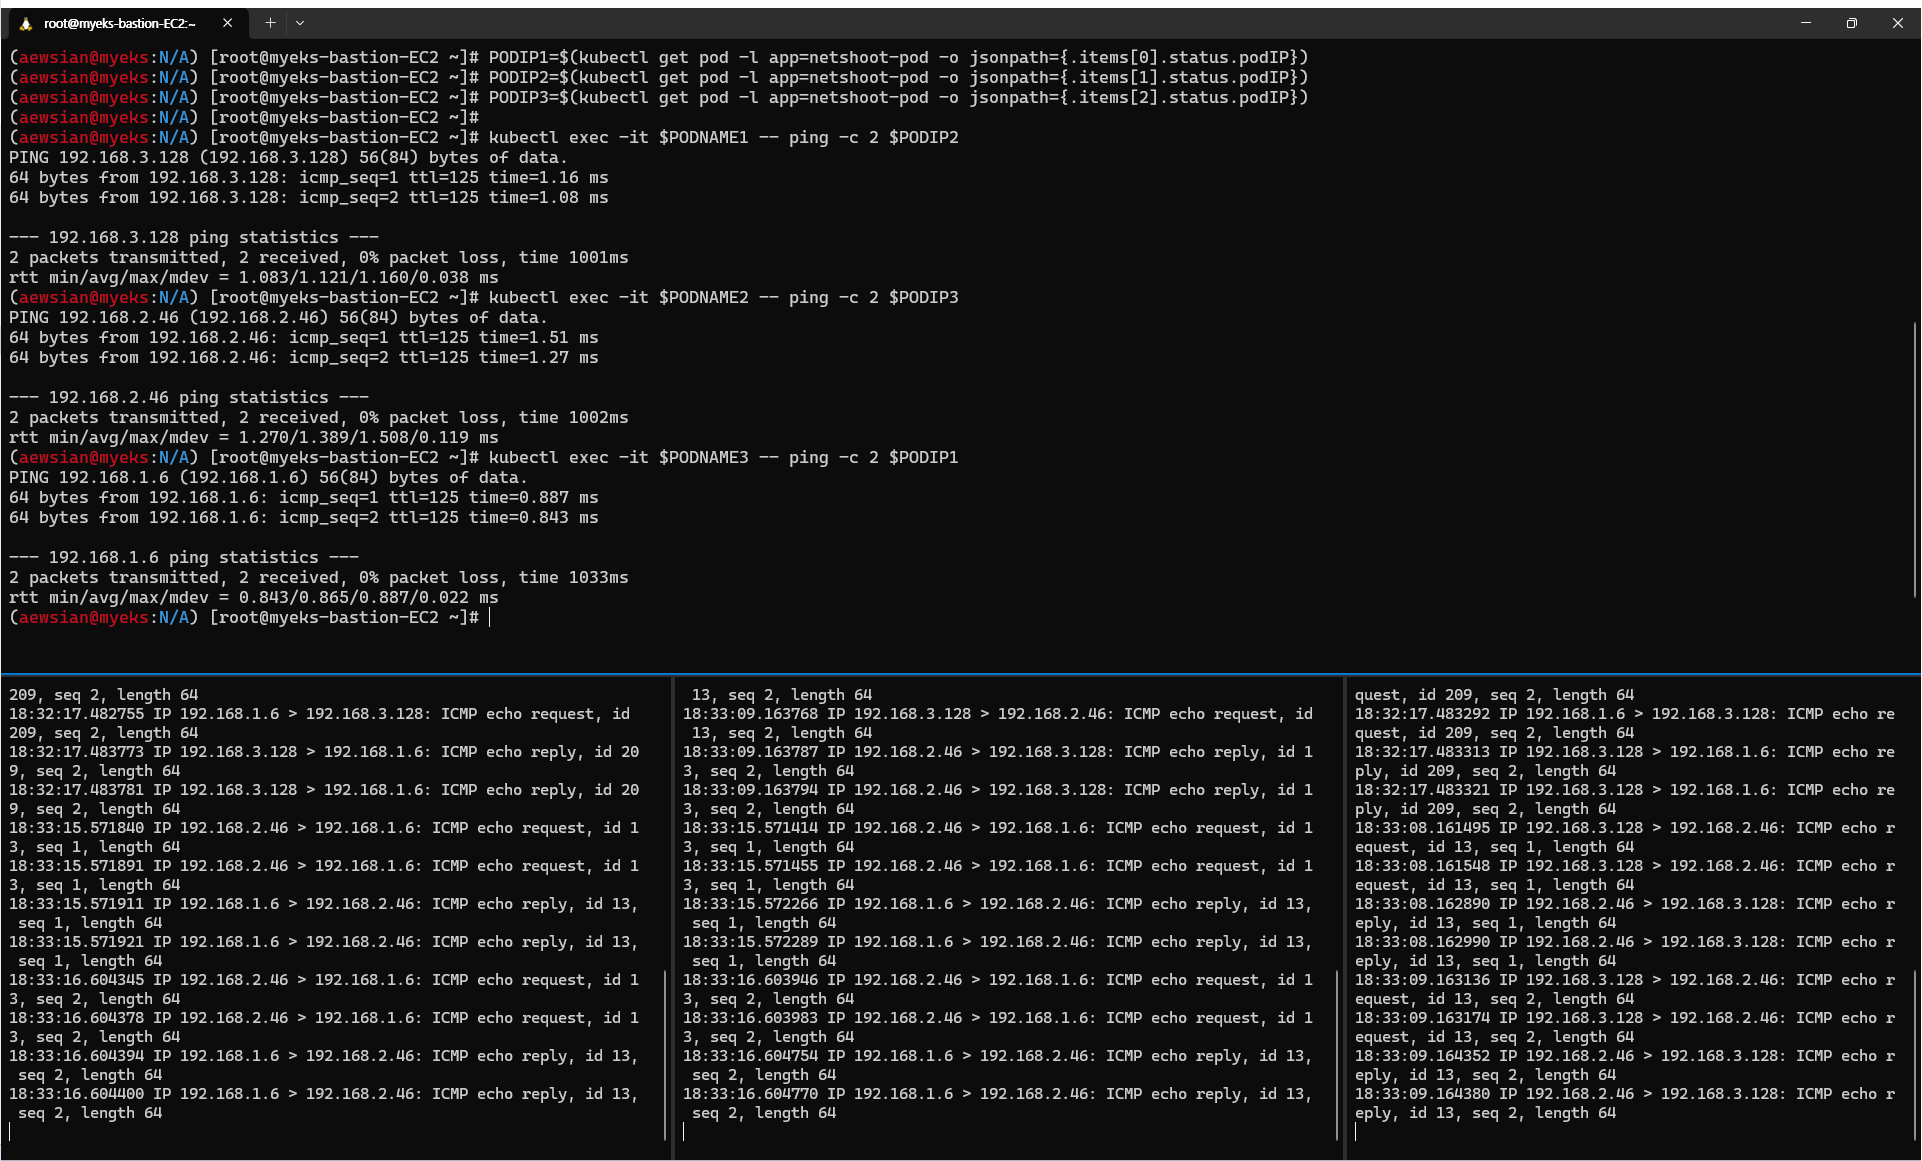
Task: Close the root@myeks-bastion-EC2 tab
Action: pyautogui.click(x=227, y=23)
